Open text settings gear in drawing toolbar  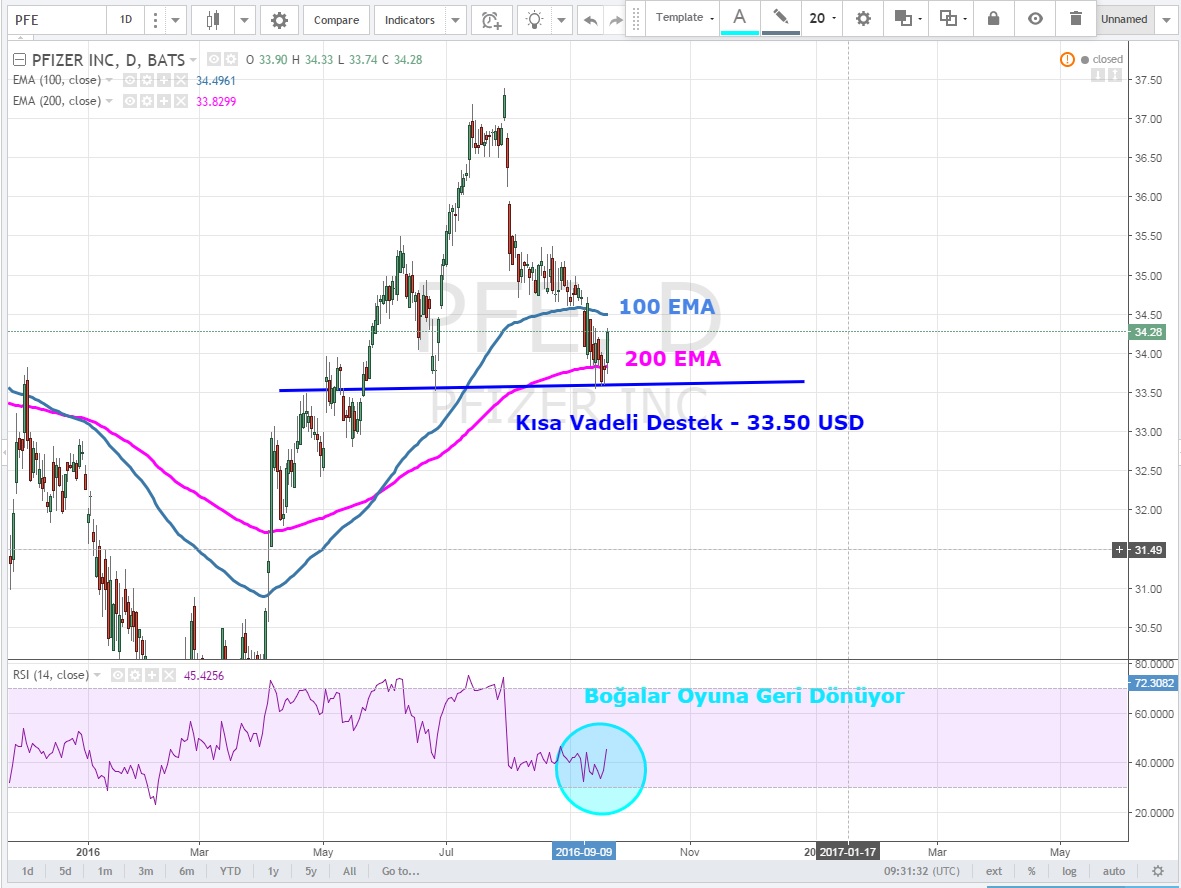(x=863, y=18)
